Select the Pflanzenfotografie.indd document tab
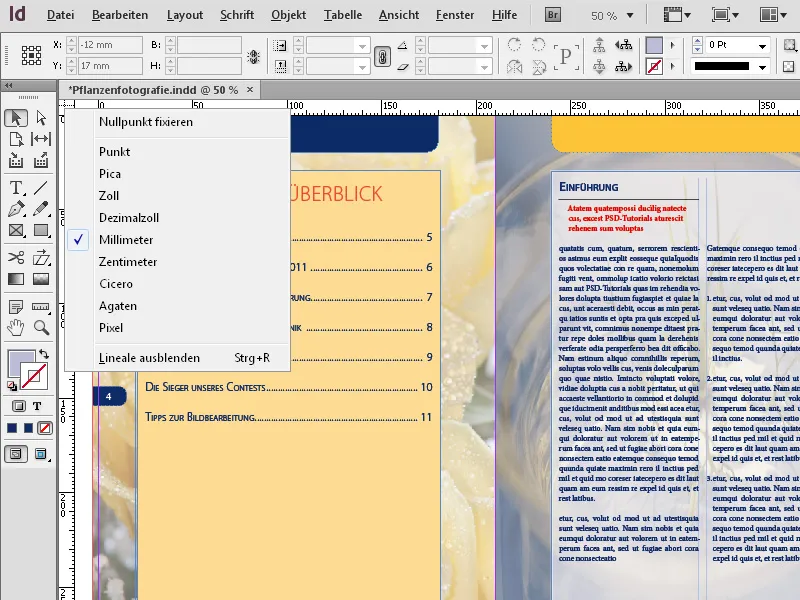 point(153,90)
